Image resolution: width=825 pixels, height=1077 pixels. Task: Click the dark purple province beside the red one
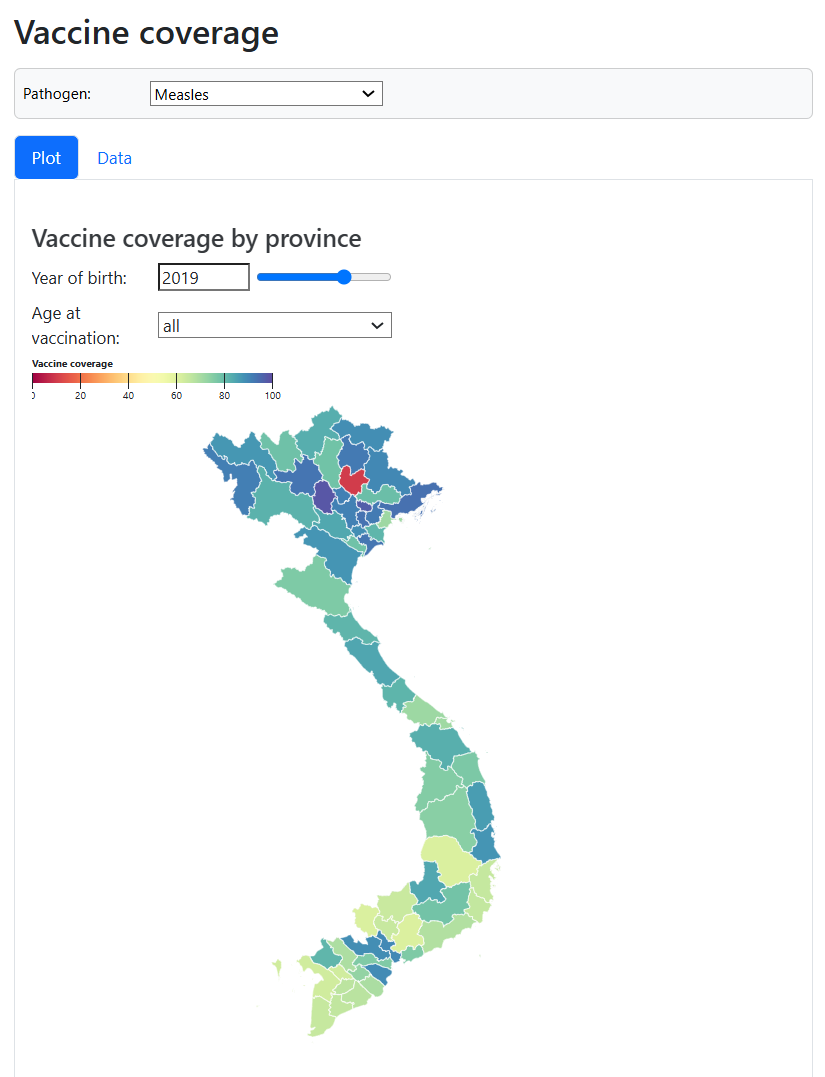click(324, 496)
